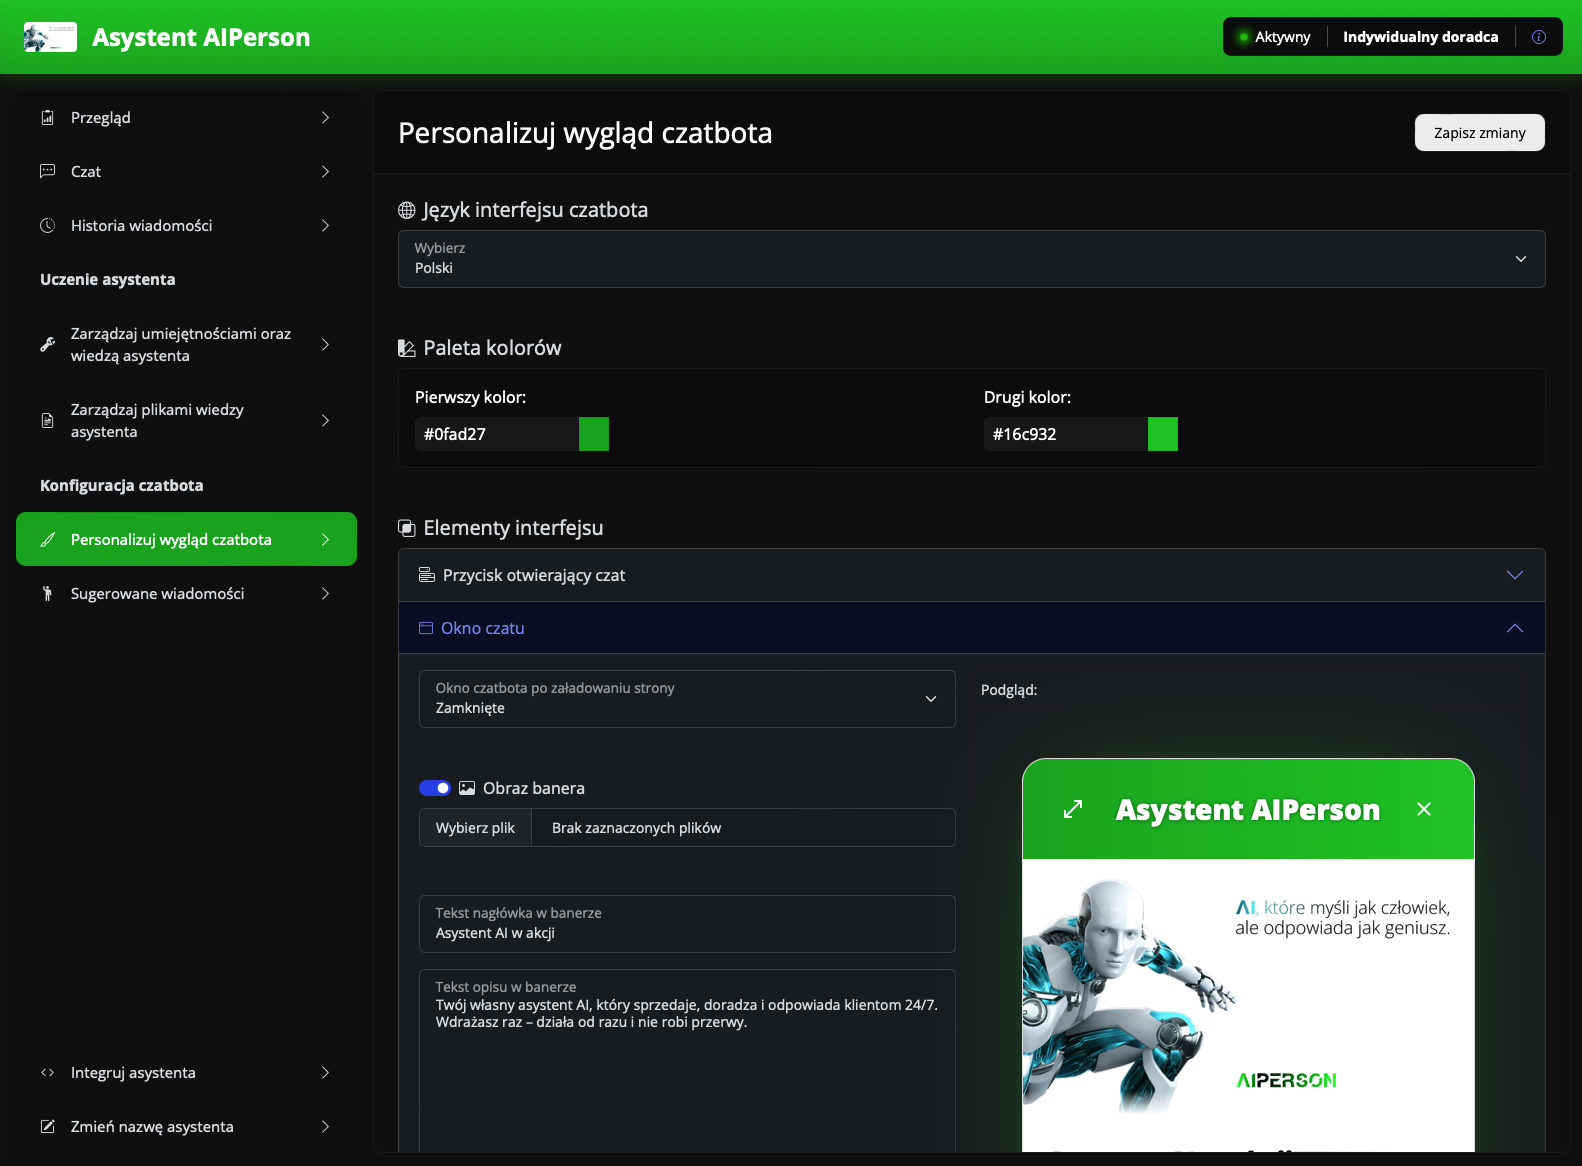Image resolution: width=1582 pixels, height=1166 pixels.
Task: Click the green Aktywny status dot
Action: [x=1244, y=37]
